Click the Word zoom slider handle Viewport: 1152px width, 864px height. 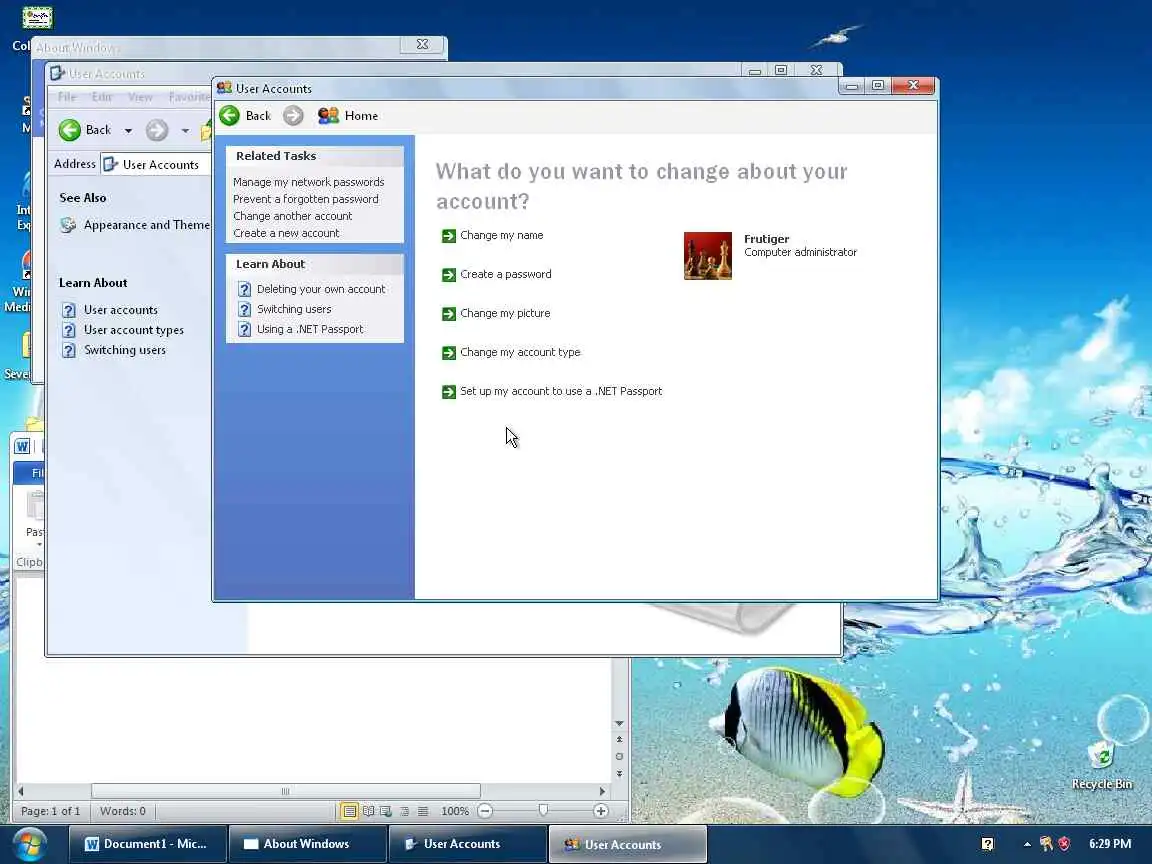click(543, 810)
